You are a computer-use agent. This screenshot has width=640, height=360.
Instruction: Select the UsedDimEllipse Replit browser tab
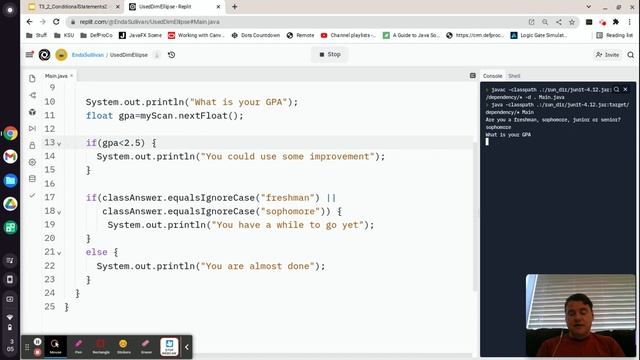coord(174,7)
